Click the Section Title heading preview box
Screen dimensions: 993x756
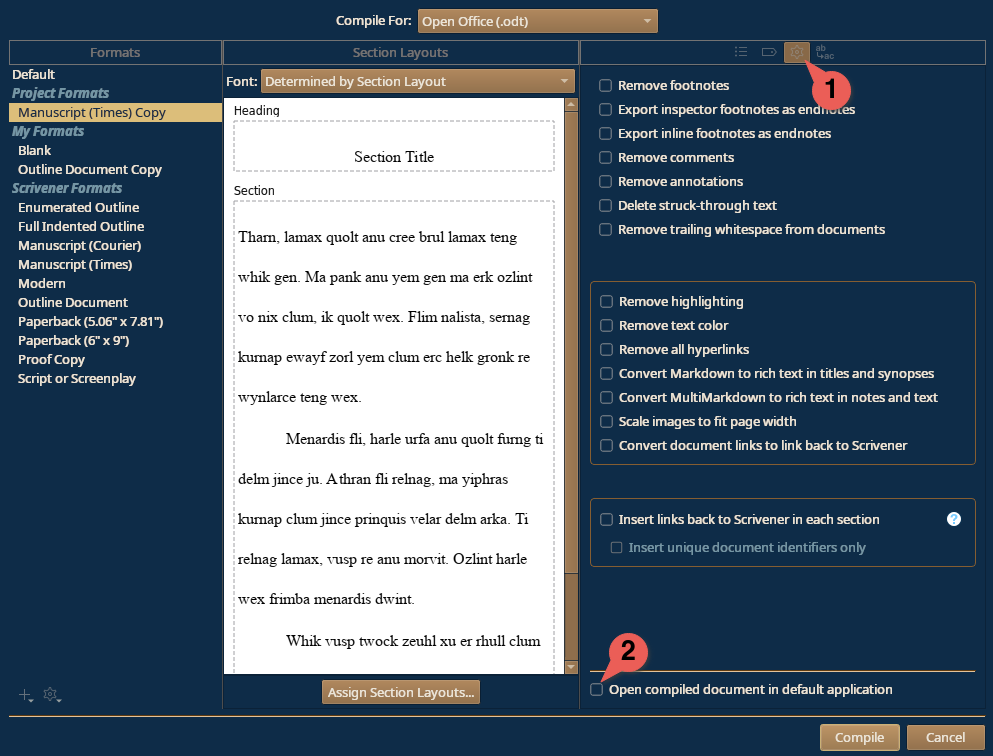pyautogui.click(x=394, y=146)
